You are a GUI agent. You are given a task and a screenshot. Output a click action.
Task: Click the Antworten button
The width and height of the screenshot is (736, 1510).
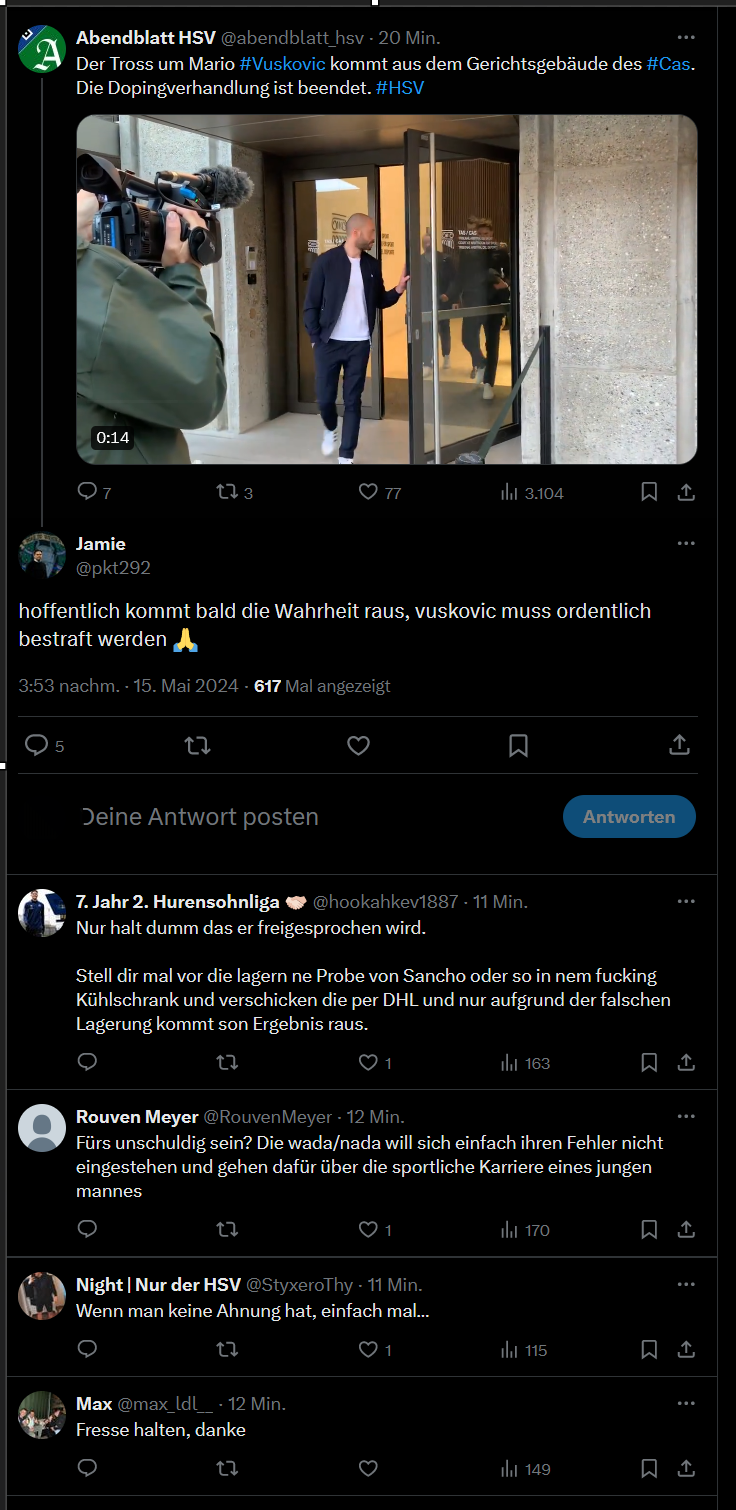pyautogui.click(x=629, y=817)
